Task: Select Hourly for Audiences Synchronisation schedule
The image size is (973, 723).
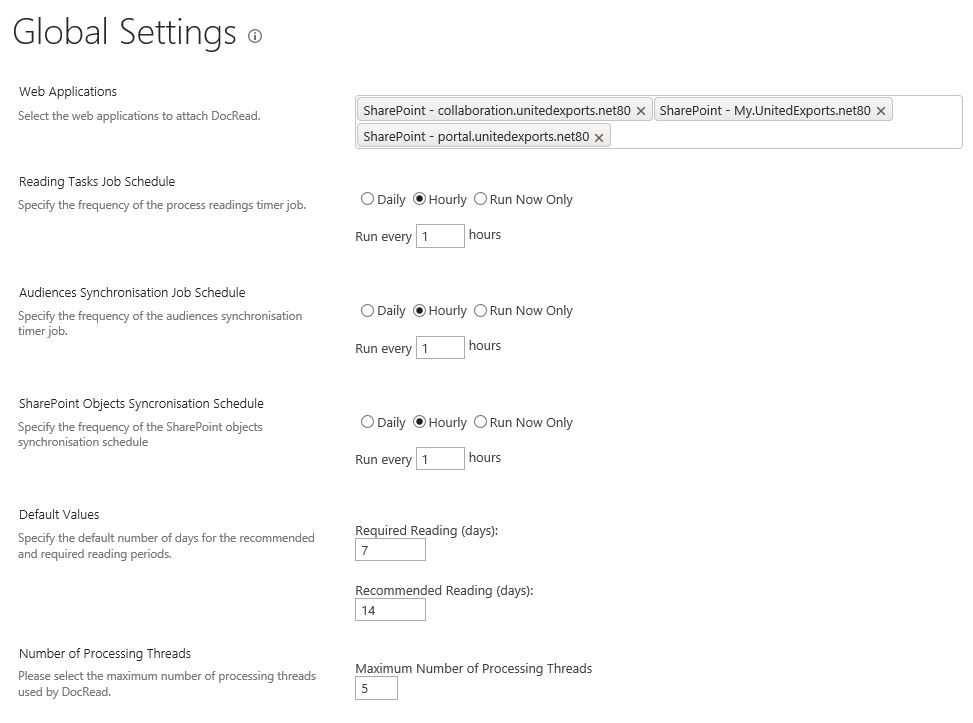Action: (x=420, y=311)
